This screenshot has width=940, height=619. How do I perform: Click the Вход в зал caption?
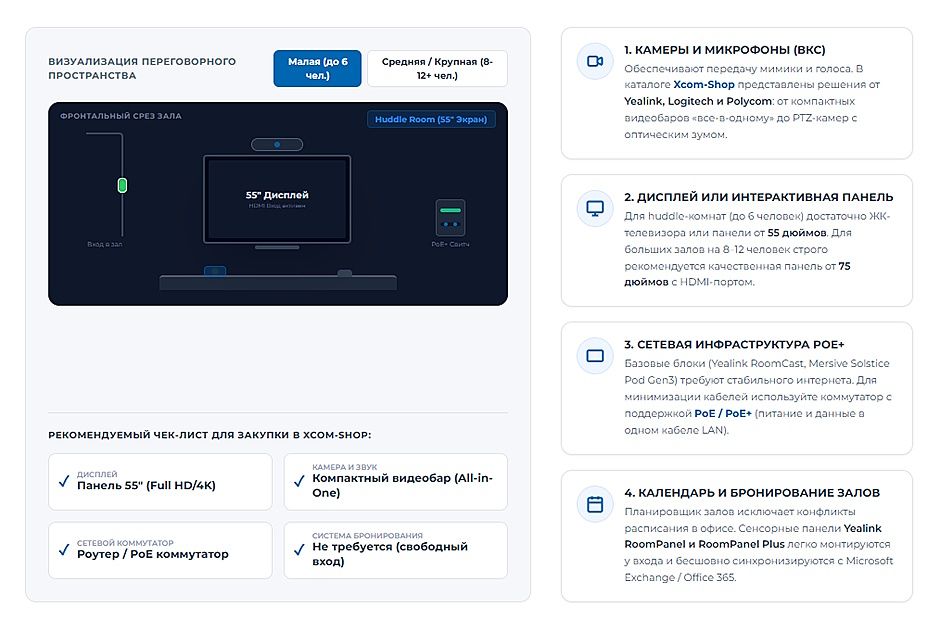(x=105, y=244)
